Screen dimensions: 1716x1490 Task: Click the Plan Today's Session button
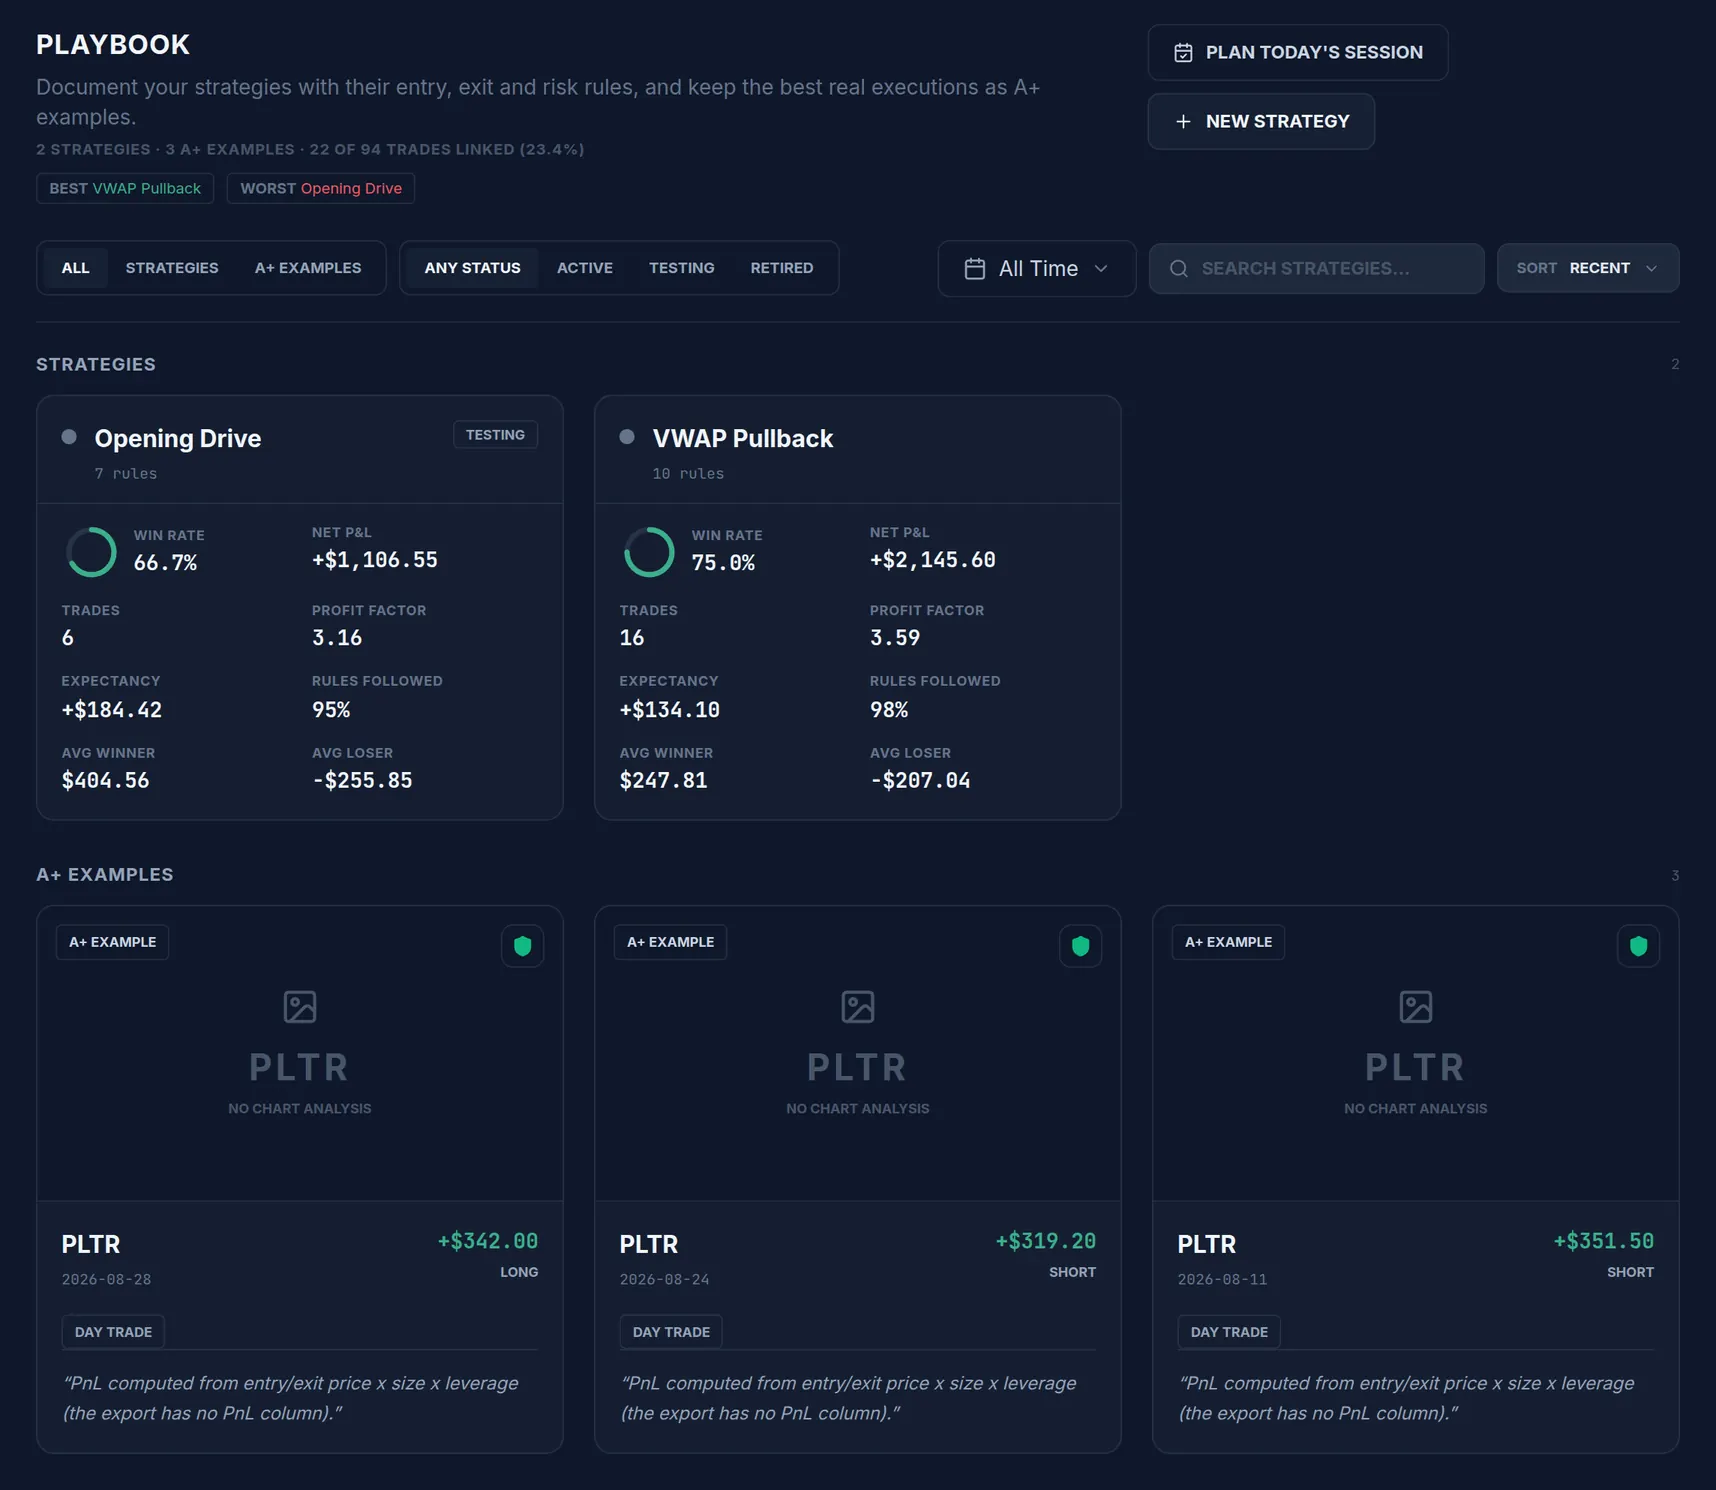click(x=1298, y=53)
